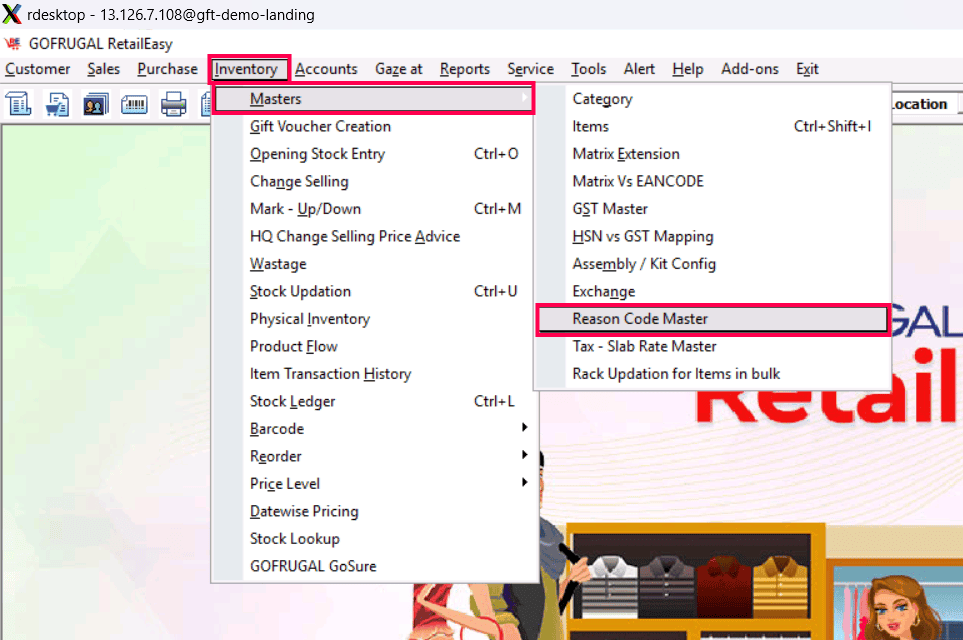The height and width of the screenshot is (640, 963).
Task: Choose GOFRUGAL GoSure
Action: [x=374, y=566]
